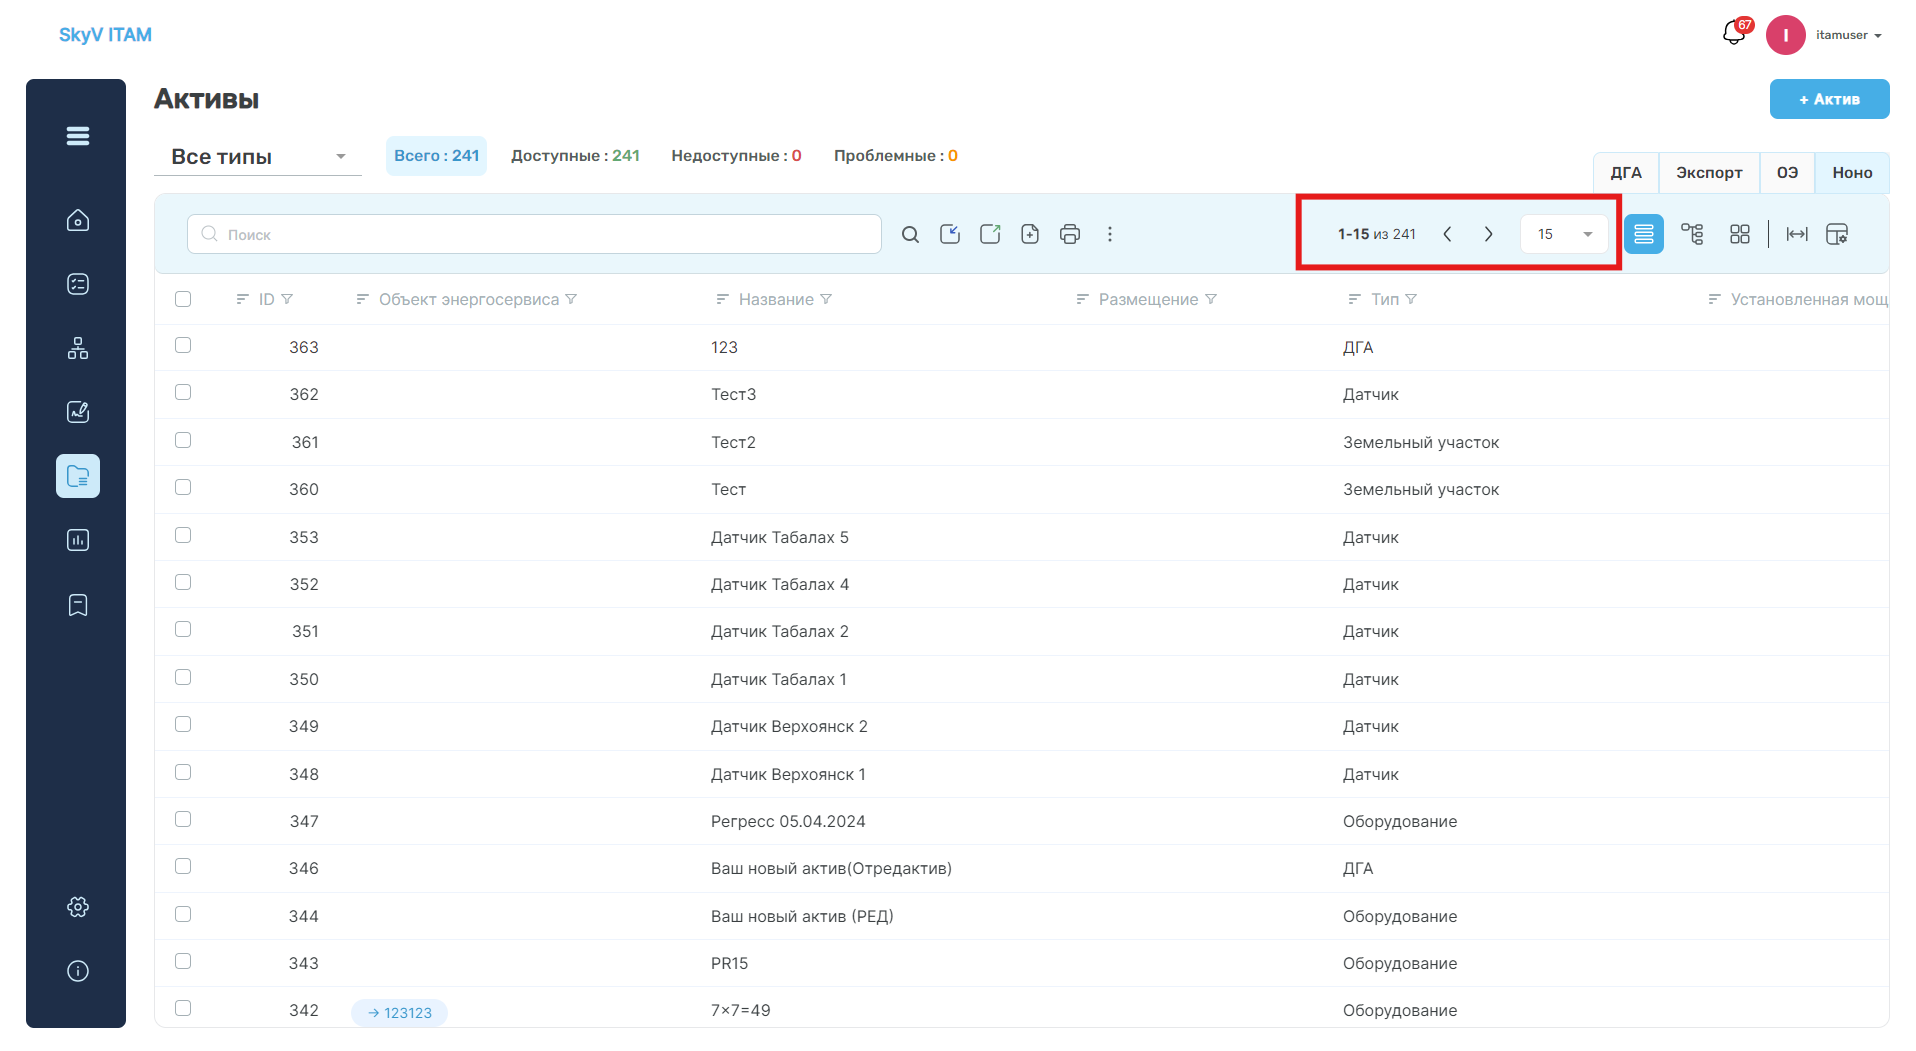The height and width of the screenshot is (1051, 1916).
Task: Open the rows-per-page 15 dropdown
Action: [1565, 234]
